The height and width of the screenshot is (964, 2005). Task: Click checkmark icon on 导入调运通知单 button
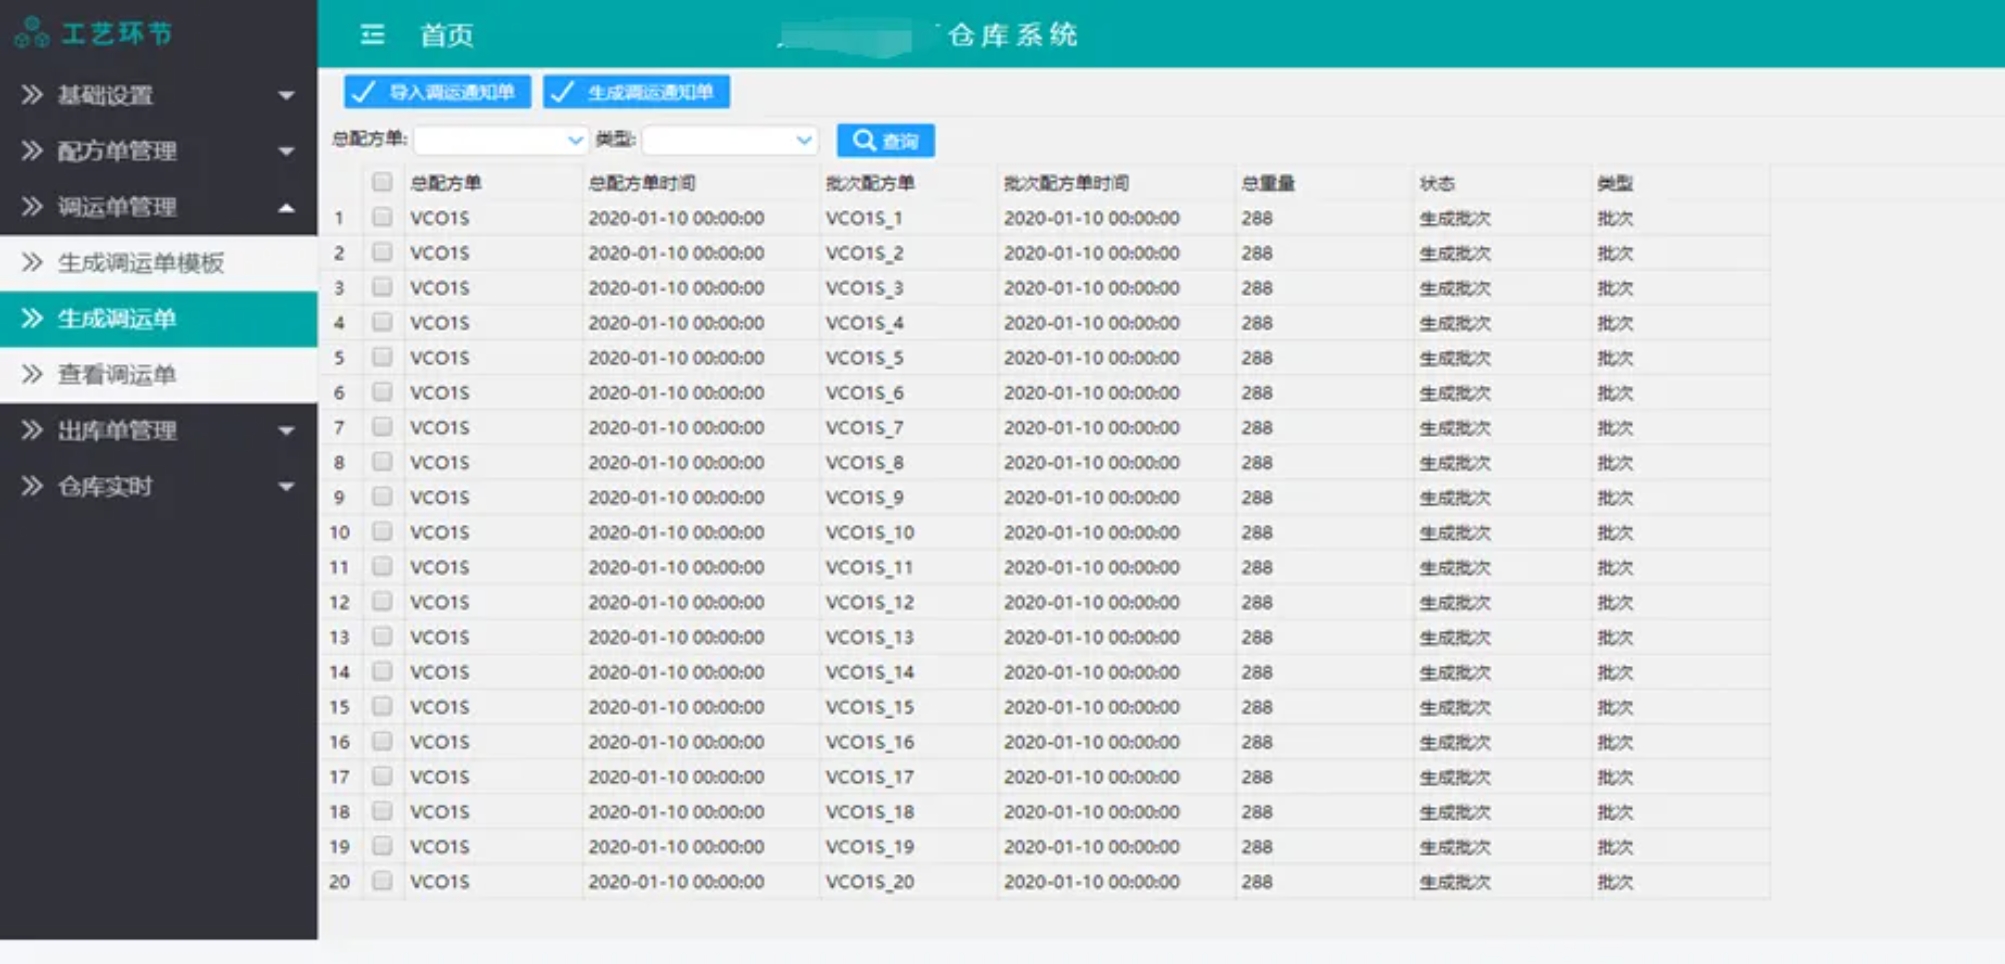[364, 92]
